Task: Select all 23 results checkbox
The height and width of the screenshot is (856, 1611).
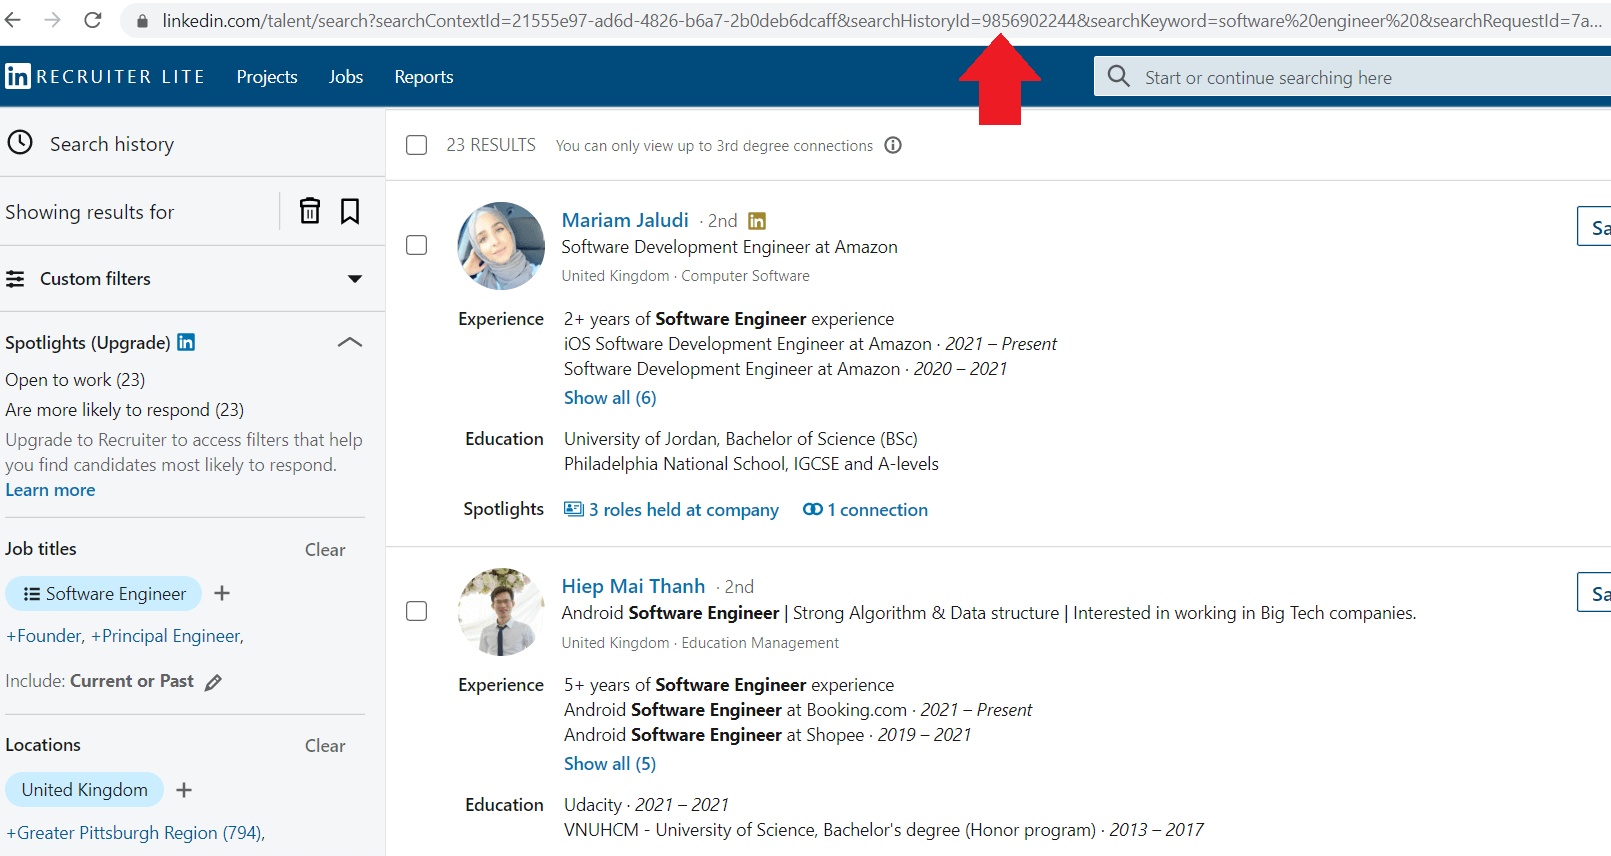Action: point(417,145)
